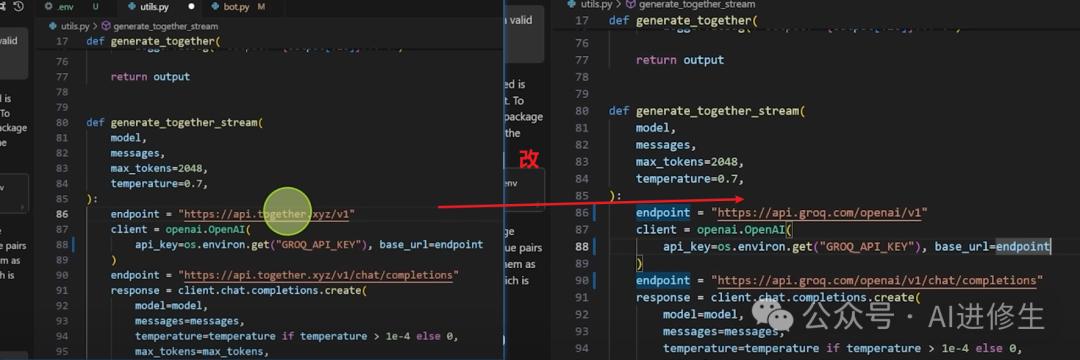Click the gear icon on the .env tab

tap(48, 7)
